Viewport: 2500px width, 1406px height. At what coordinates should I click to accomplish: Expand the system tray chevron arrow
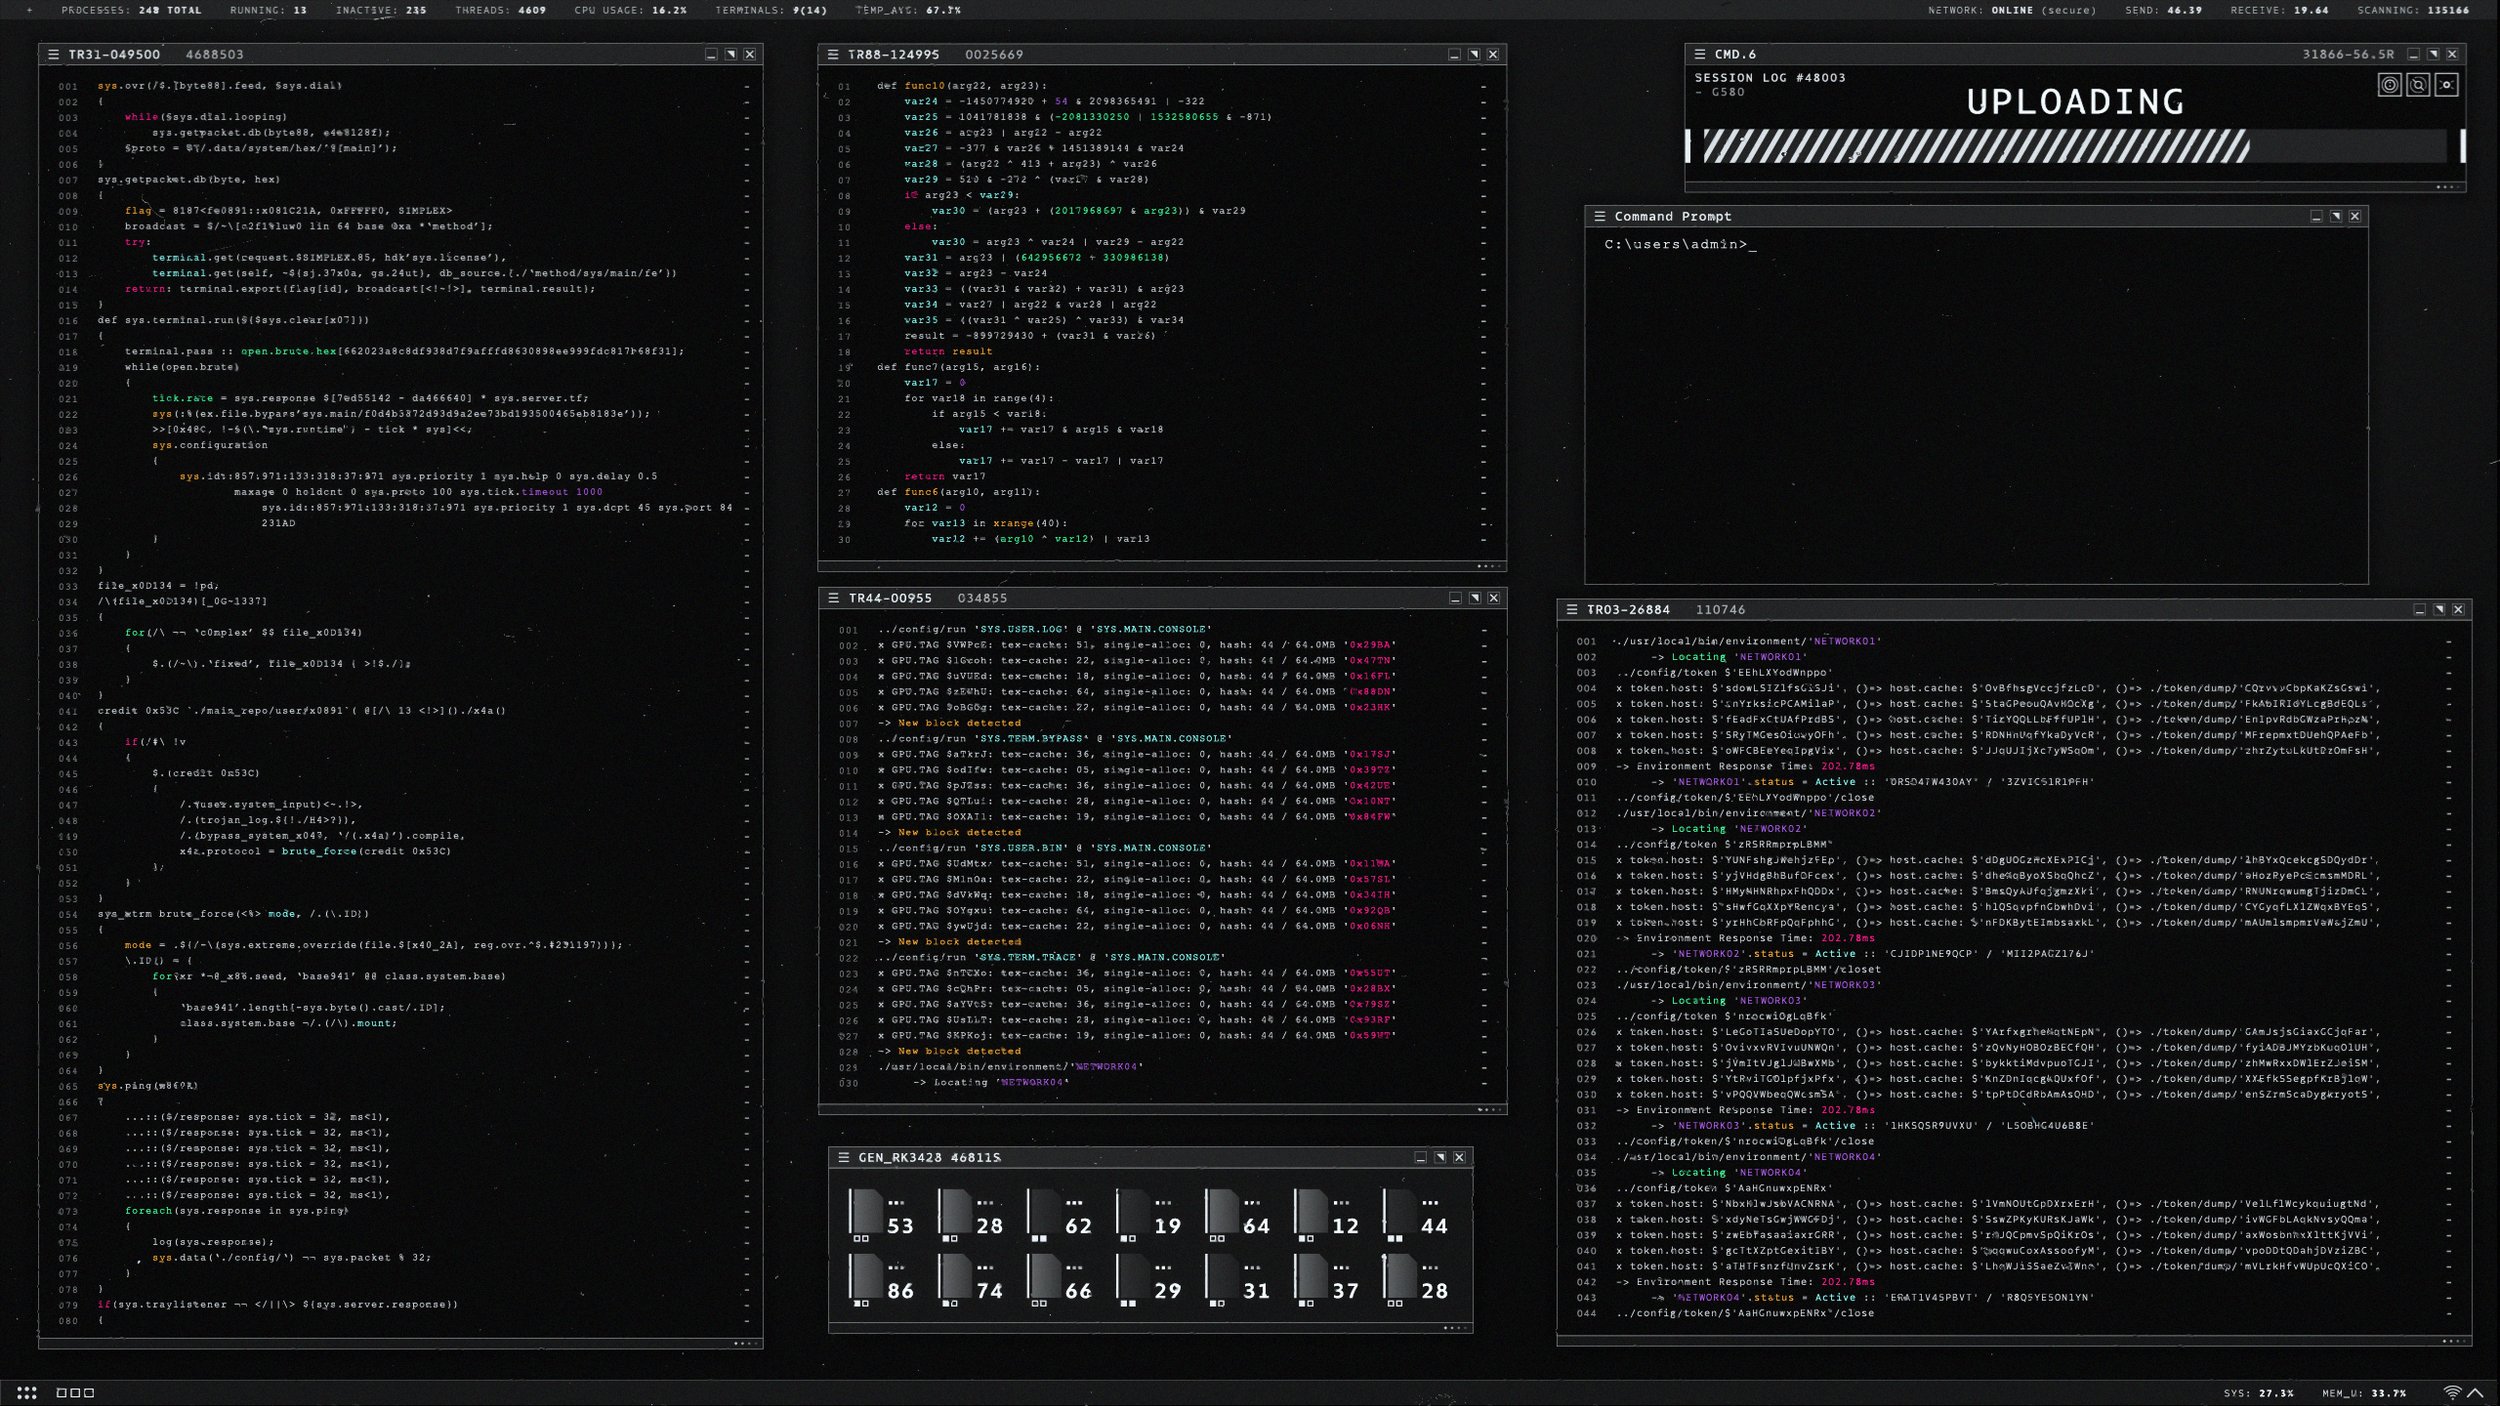pos(2475,1392)
